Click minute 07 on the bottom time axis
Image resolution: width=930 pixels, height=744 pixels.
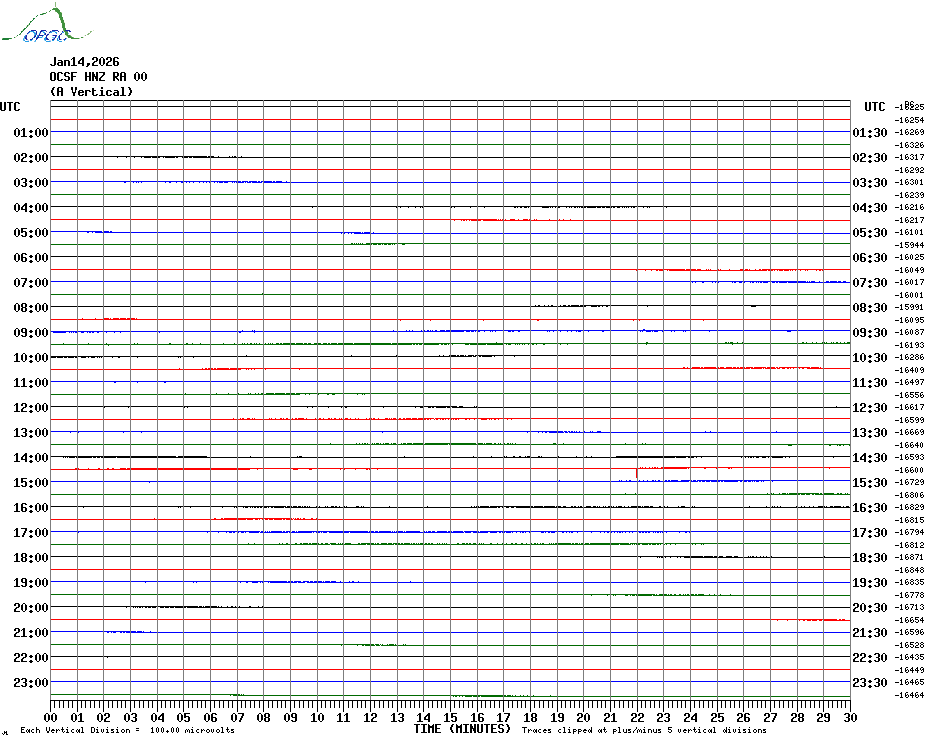[x=237, y=718]
